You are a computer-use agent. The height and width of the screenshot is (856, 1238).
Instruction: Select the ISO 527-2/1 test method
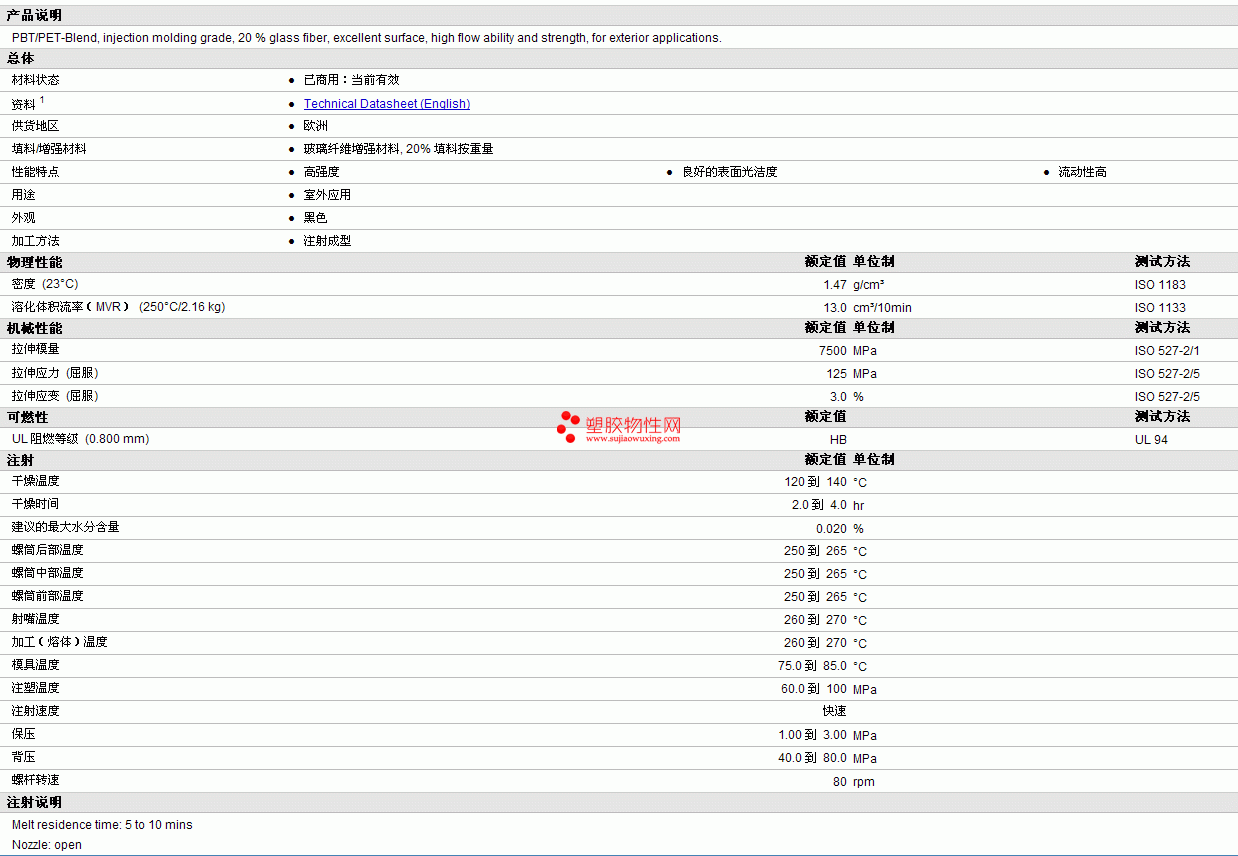click(1167, 351)
